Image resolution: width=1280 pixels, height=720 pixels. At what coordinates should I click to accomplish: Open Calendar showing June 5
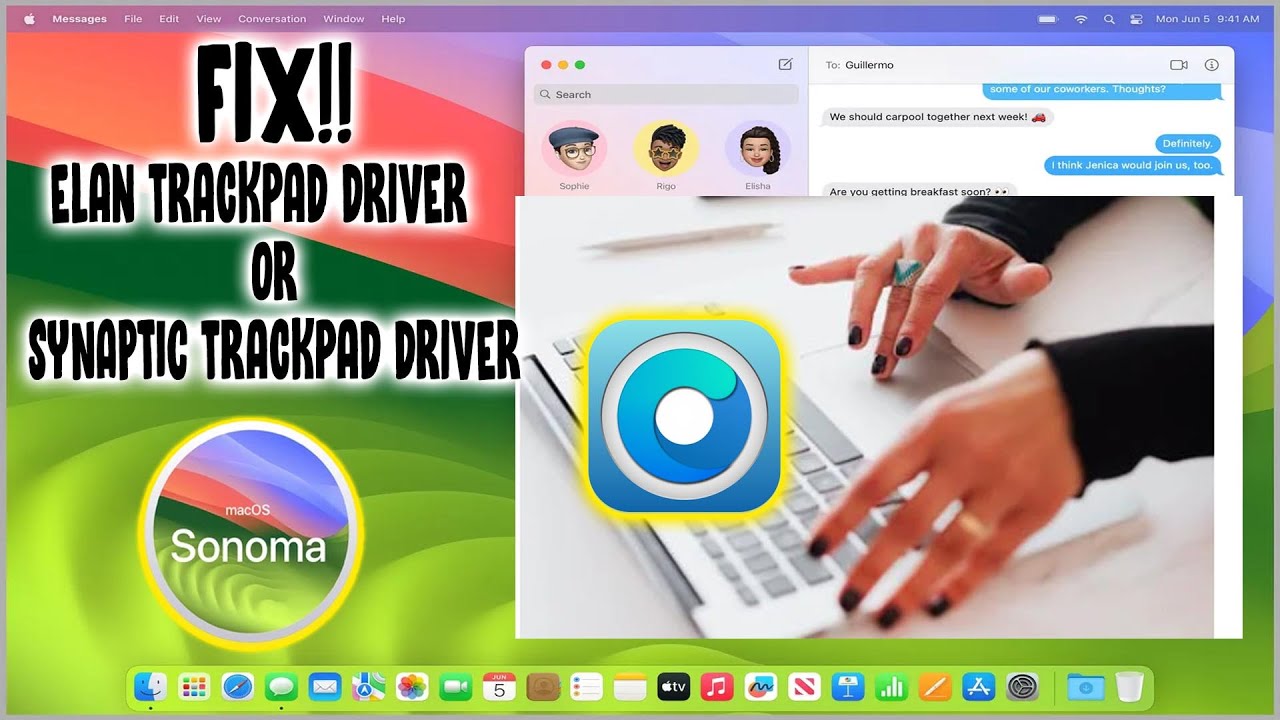pos(499,687)
